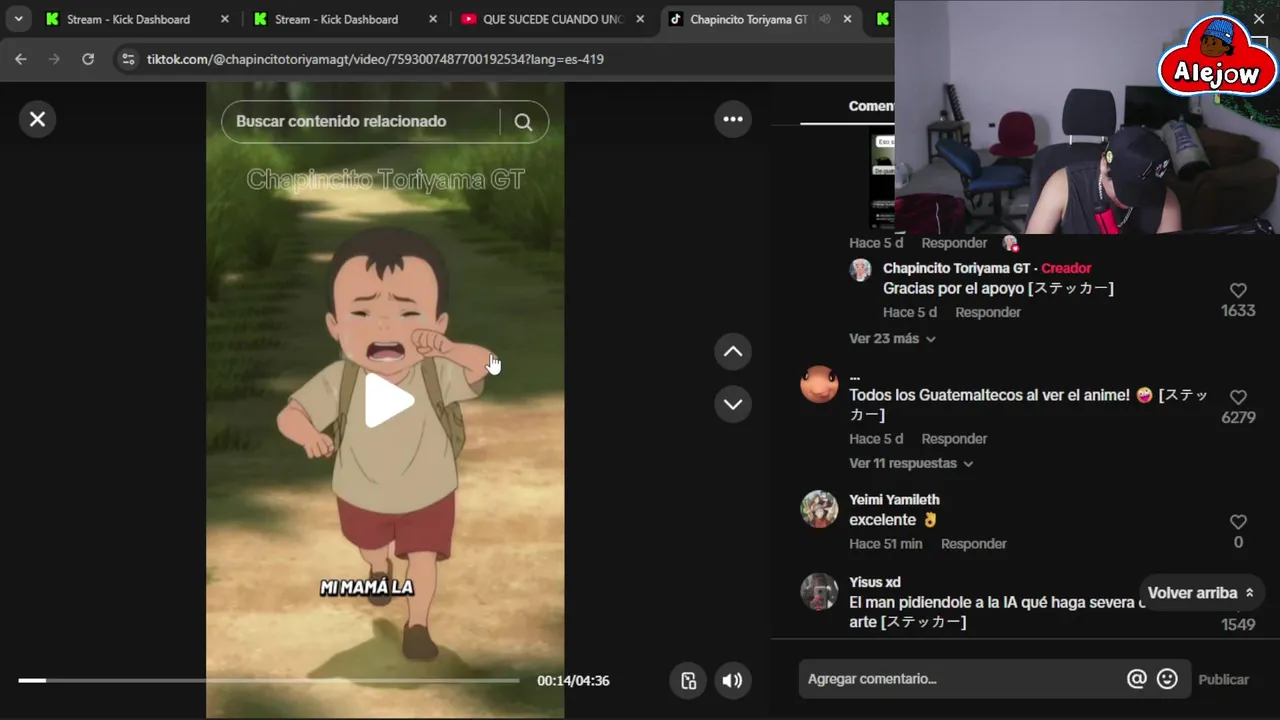Close the TikTok video viewer with X
Image resolution: width=1280 pixels, height=720 pixels.
pyautogui.click(x=37, y=119)
